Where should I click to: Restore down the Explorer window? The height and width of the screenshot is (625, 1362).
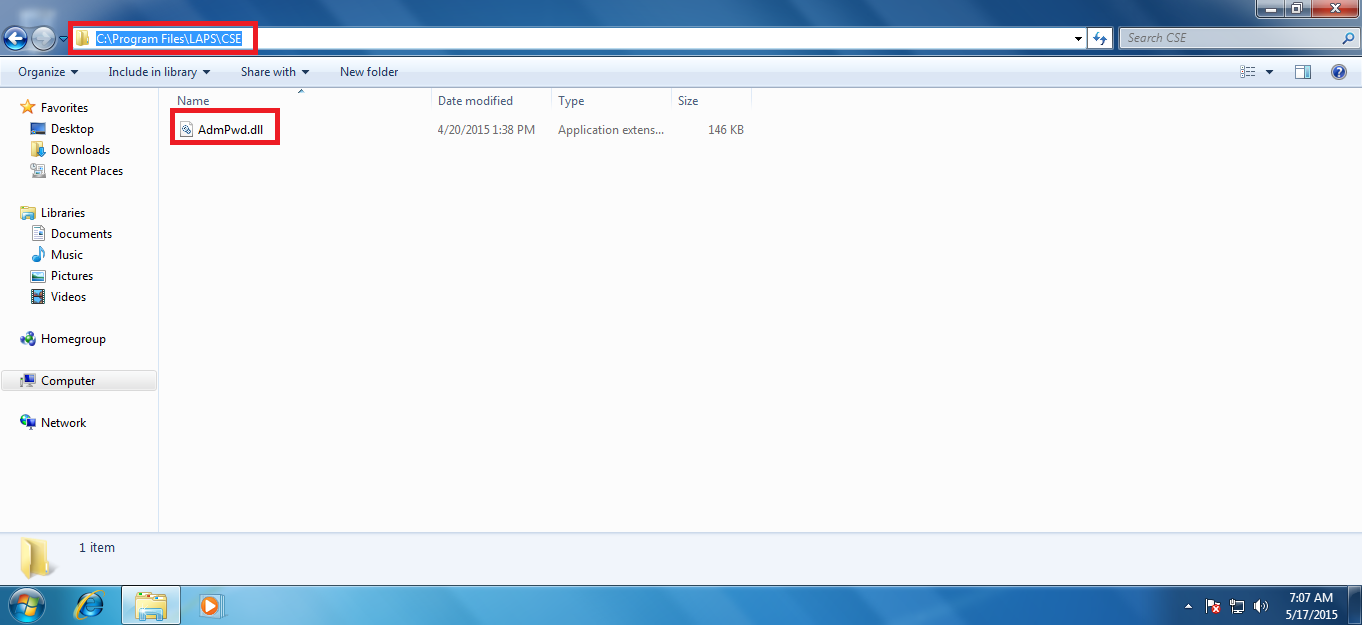[x=1297, y=8]
